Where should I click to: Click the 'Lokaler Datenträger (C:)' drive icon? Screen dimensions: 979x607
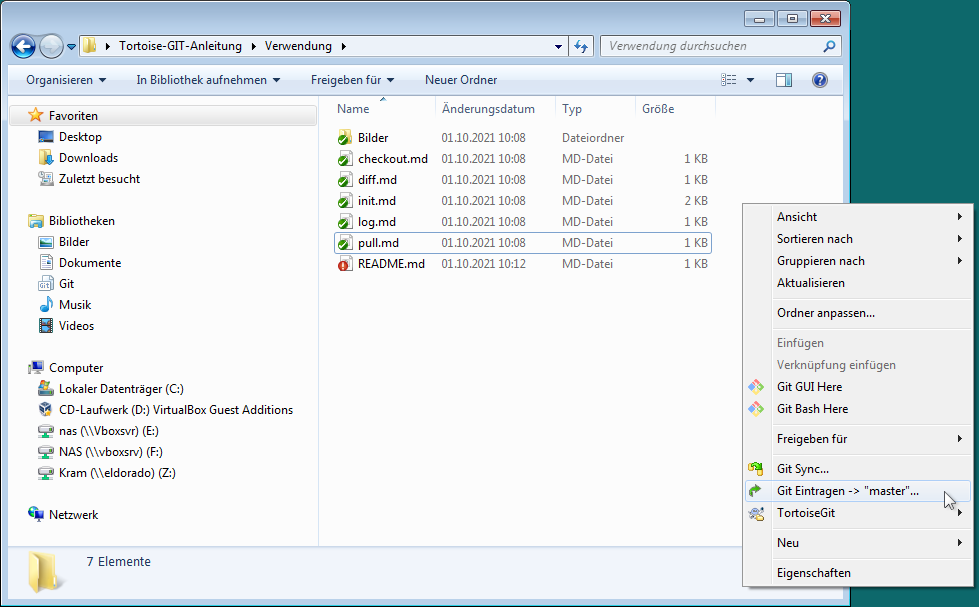pyautogui.click(x=46, y=388)
